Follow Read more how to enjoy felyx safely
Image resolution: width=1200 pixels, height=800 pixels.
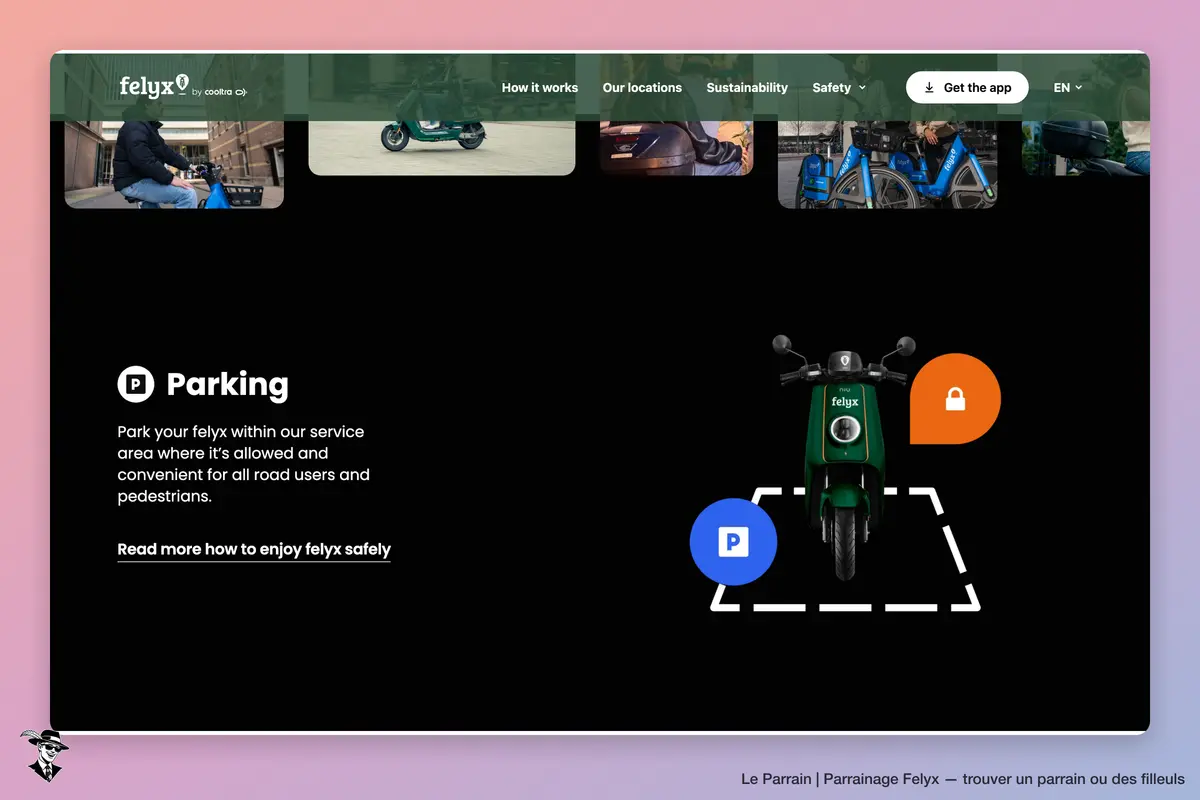[x=254, y=549]
